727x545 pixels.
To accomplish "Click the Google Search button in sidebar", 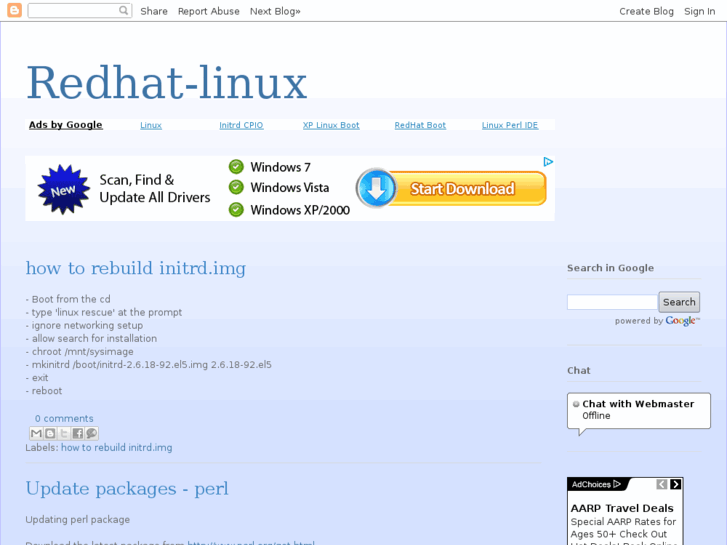I will pos(679,302).
